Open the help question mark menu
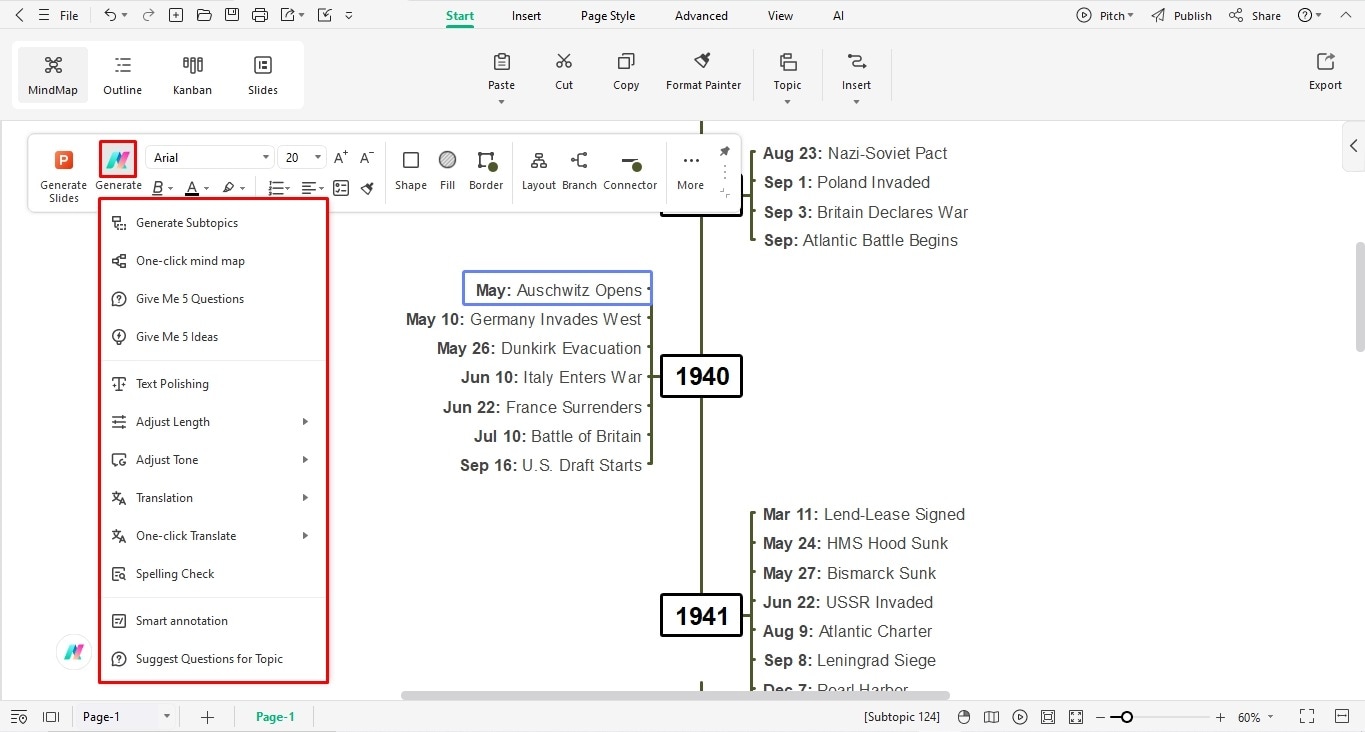This screenshot has height=732, width=1365. click(x=1309, y=16)
